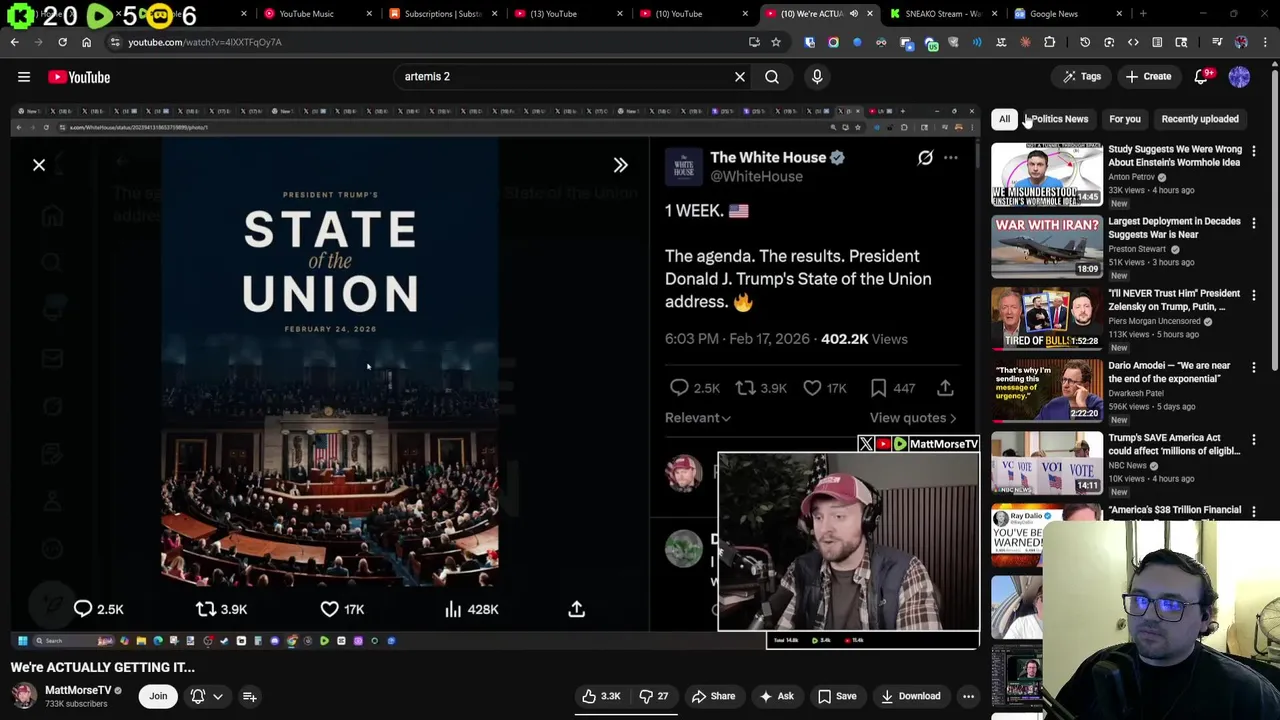Bookmark this page with the star icon
1280x720 pixels.
[775, 42]
